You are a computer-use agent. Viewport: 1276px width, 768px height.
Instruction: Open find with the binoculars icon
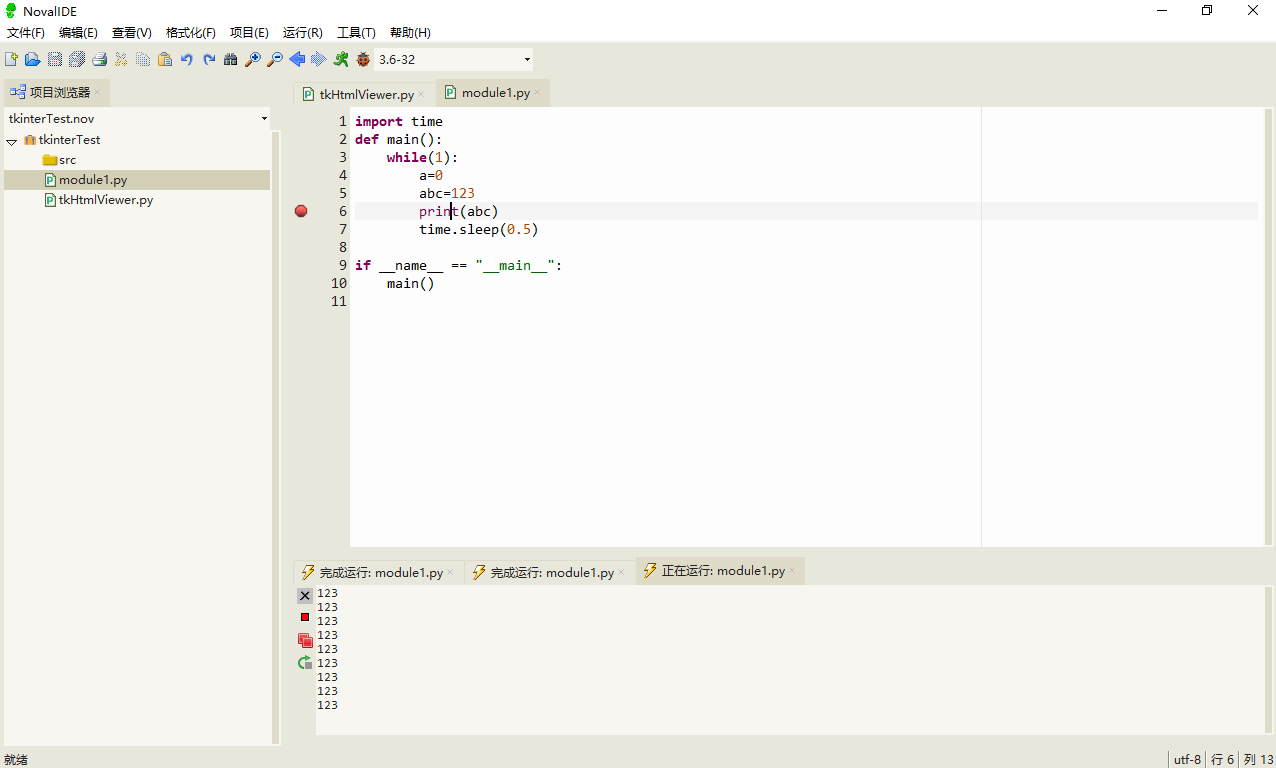pyautogui.click(x=231, y=60)
